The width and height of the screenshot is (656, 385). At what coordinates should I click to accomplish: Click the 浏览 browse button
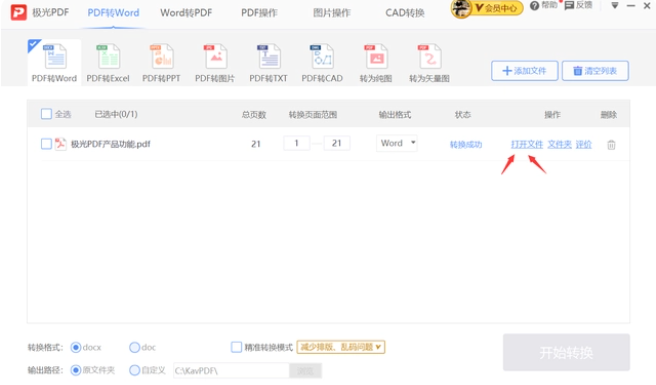pos(305,371)
